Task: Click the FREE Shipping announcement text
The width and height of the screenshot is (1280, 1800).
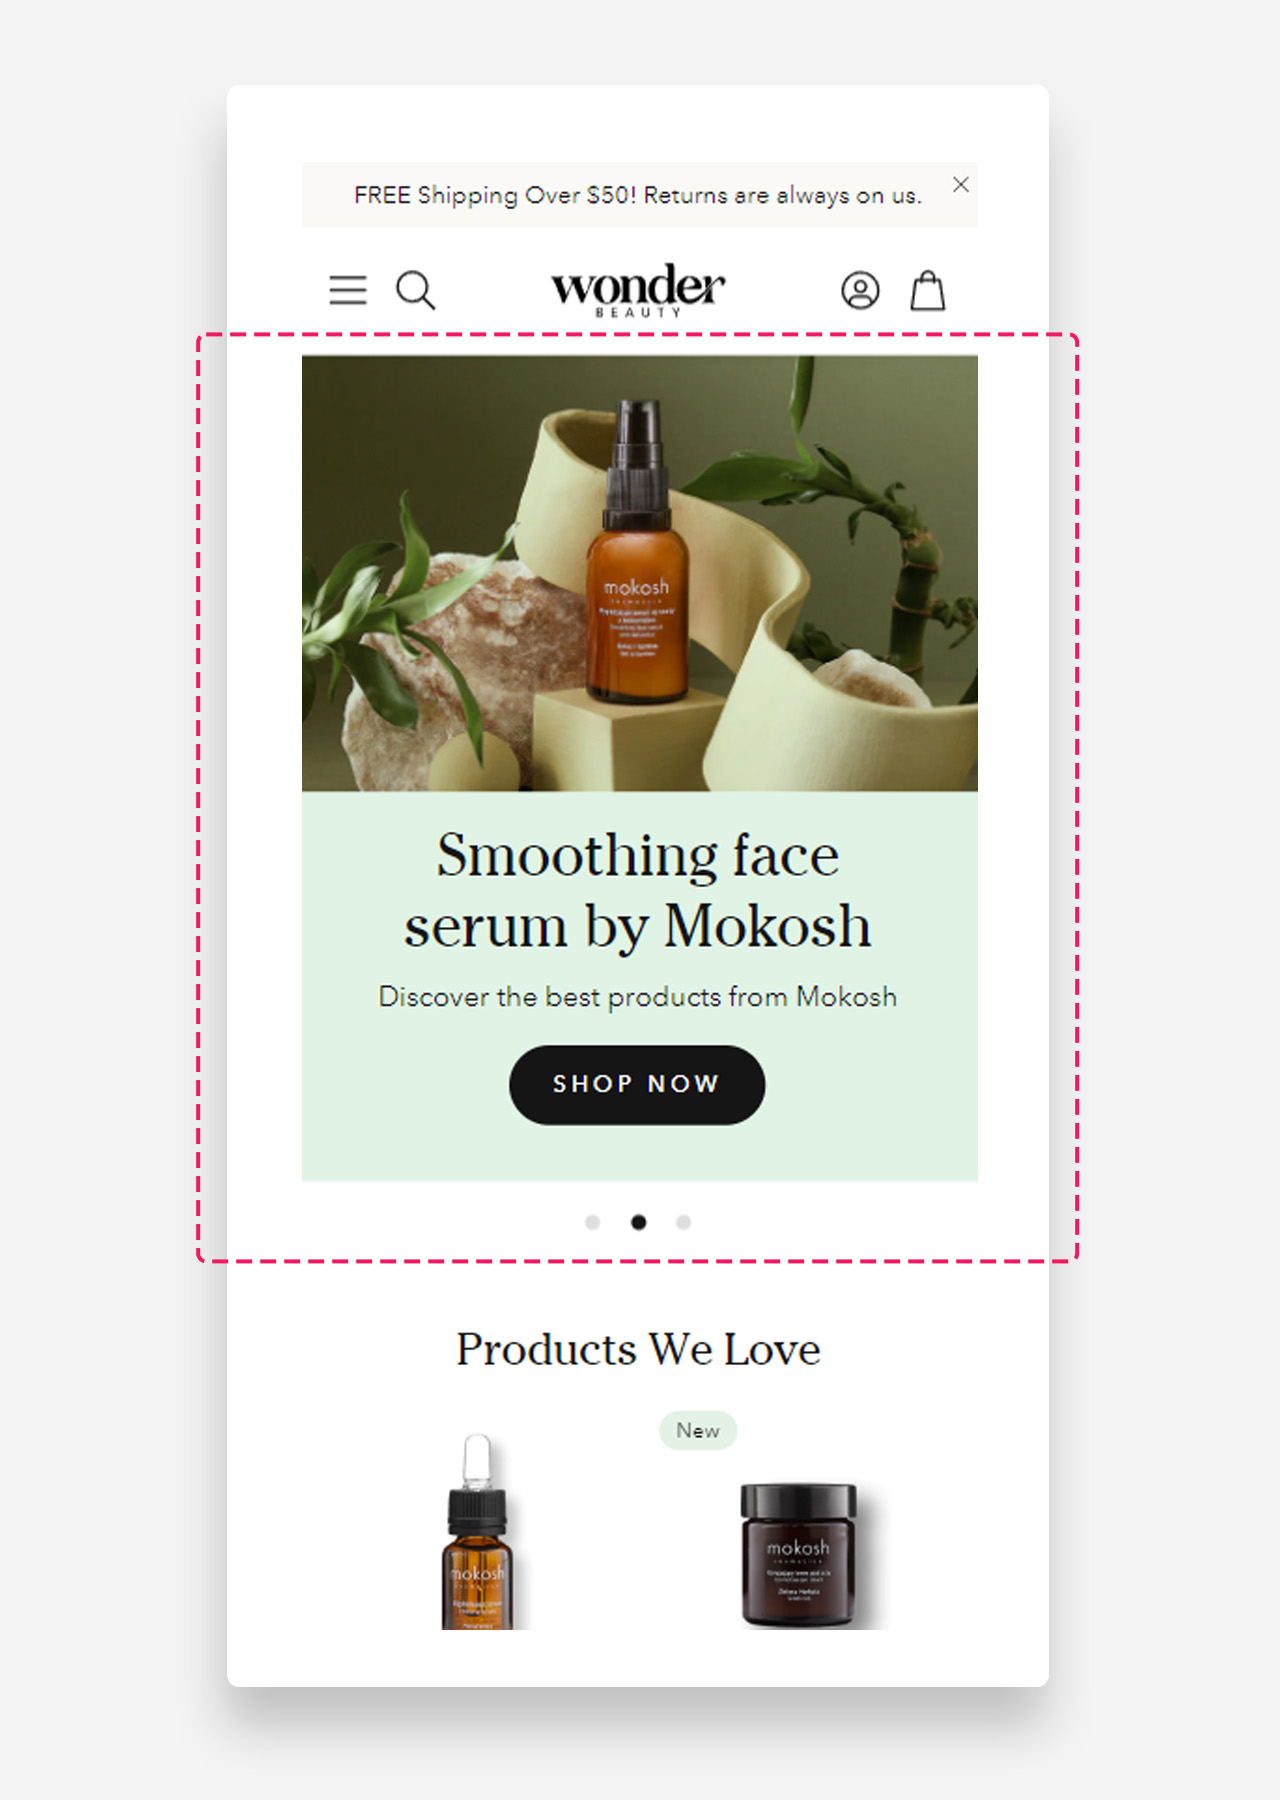Action: tap(638, 195)
